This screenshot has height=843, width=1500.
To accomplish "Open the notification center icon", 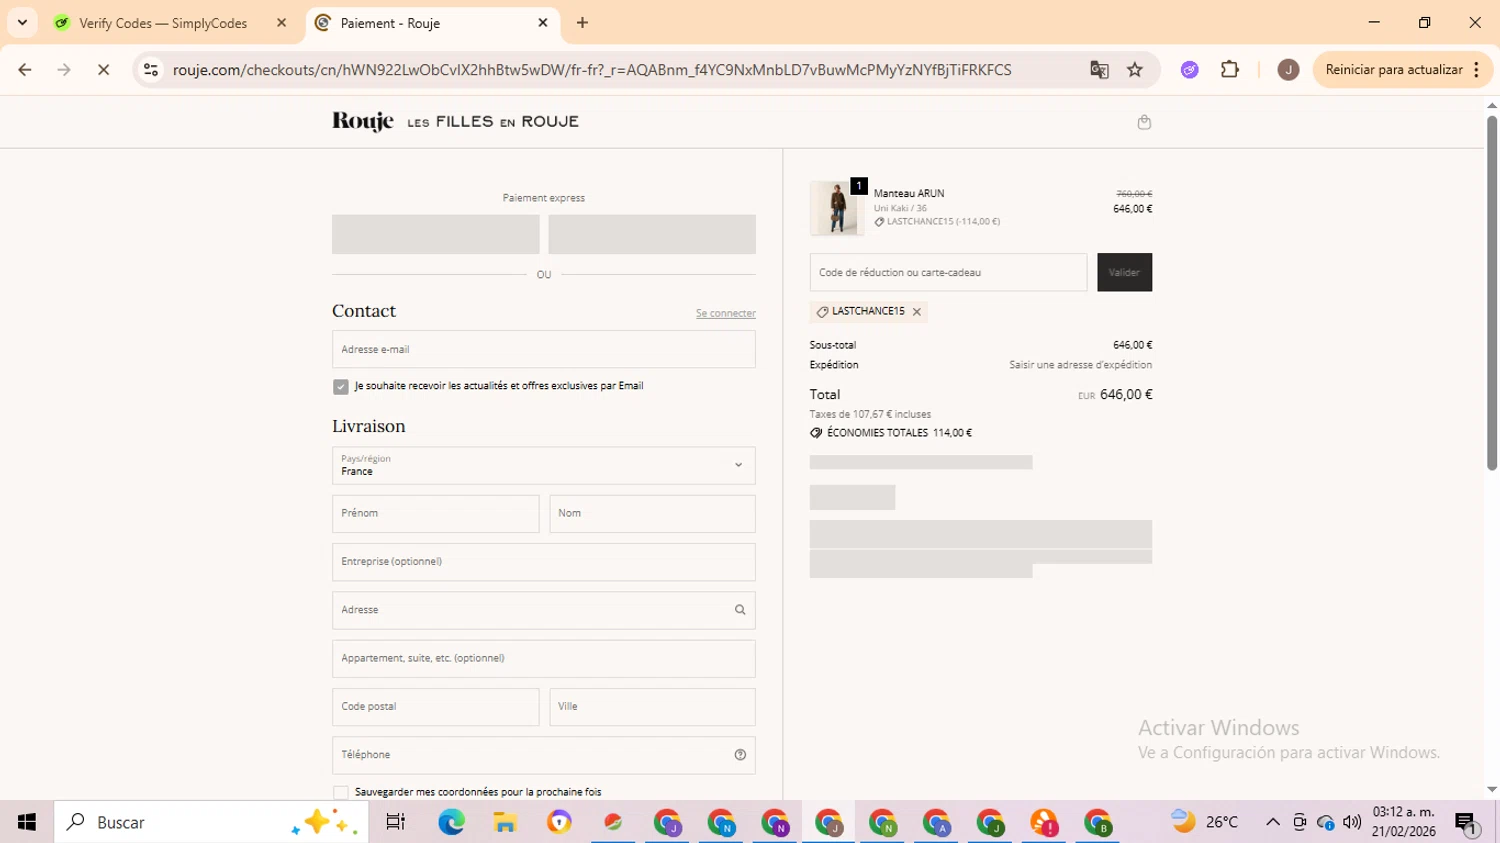I will pyautogui.click(x=1466, y=822).
